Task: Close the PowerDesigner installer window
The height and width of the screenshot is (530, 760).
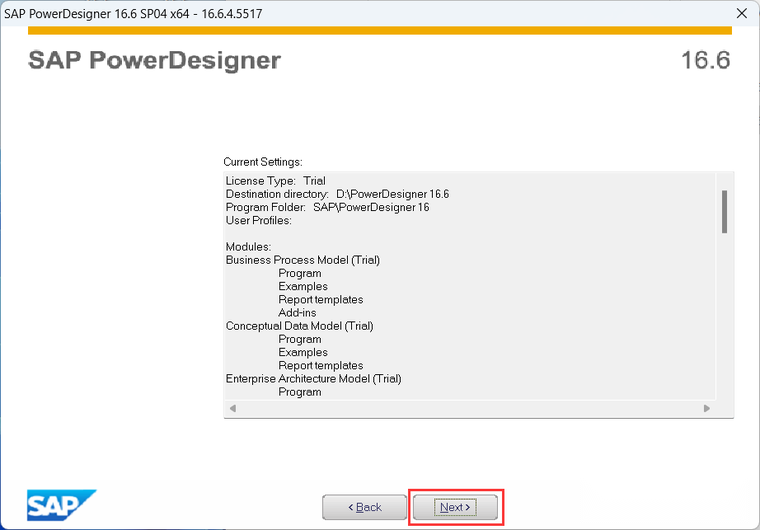Action: 742,13
